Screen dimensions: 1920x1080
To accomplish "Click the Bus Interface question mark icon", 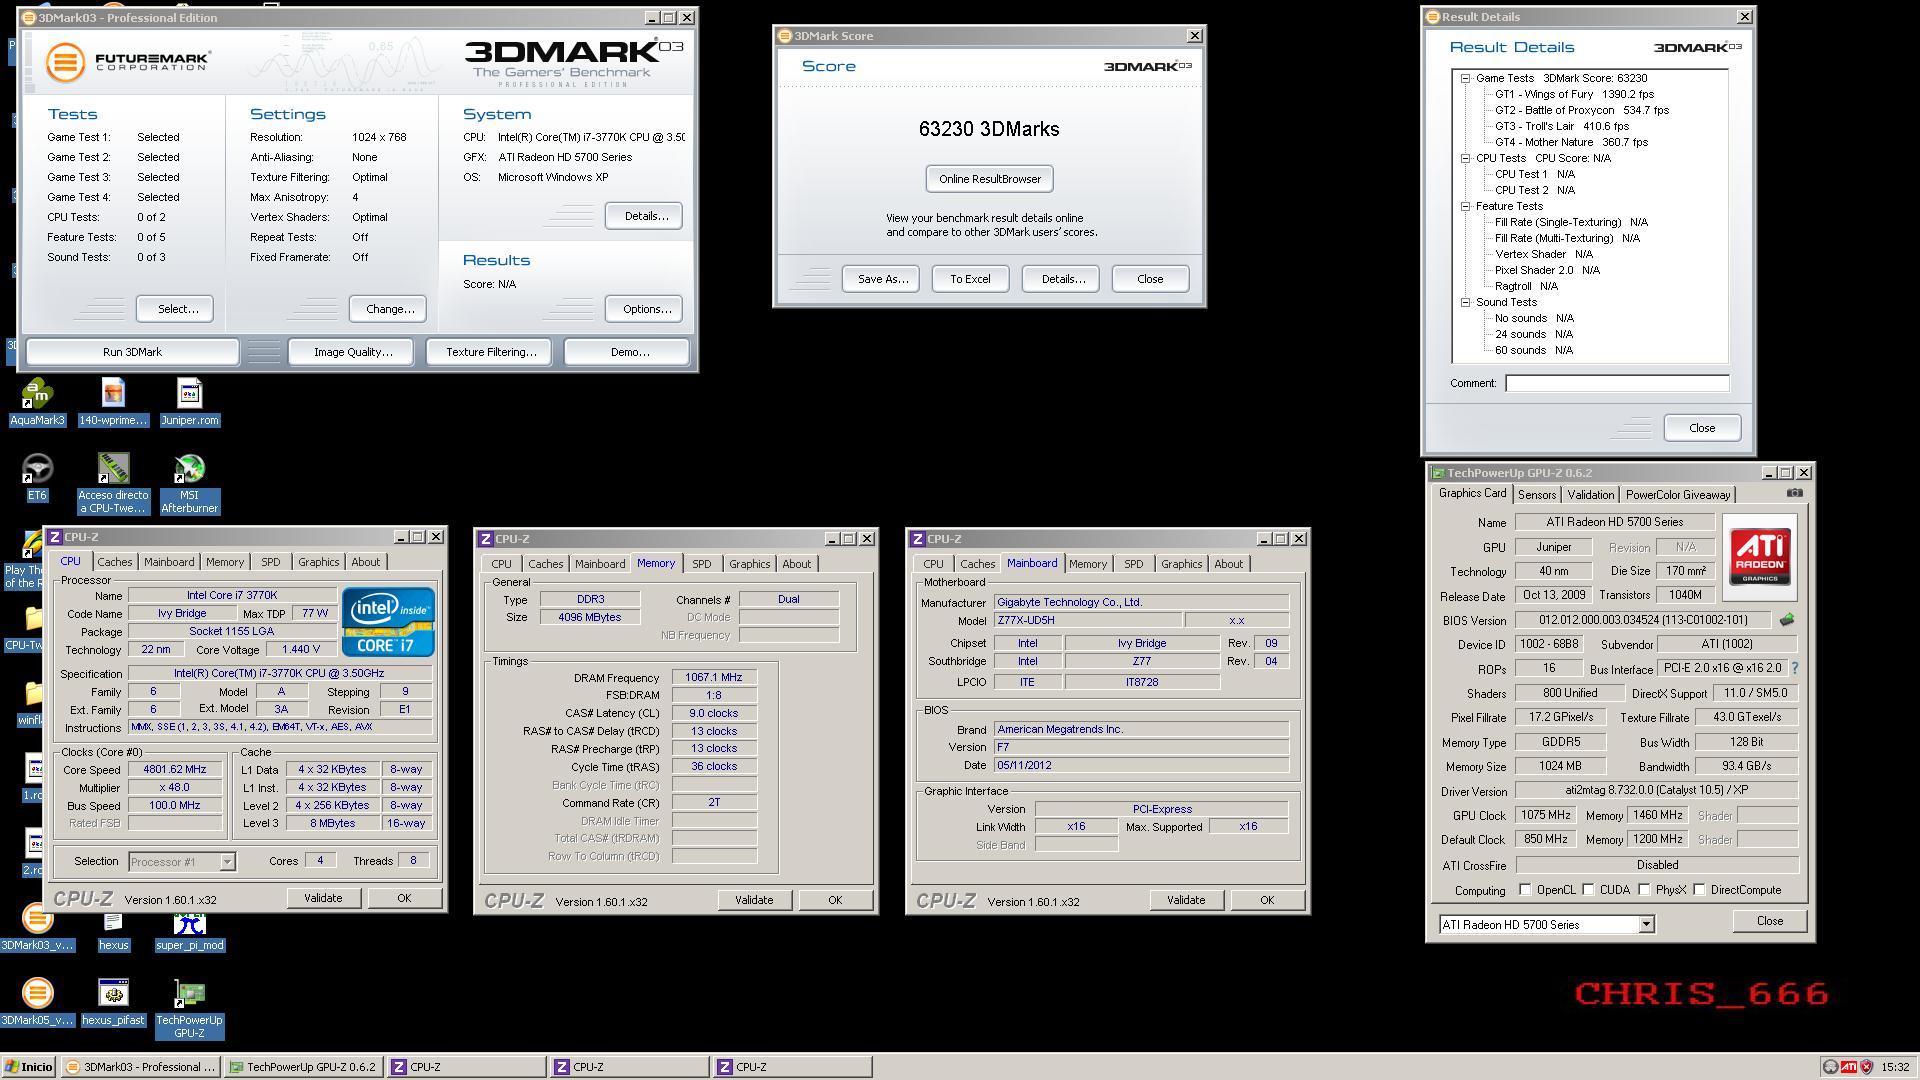I will pos(1794,668).
